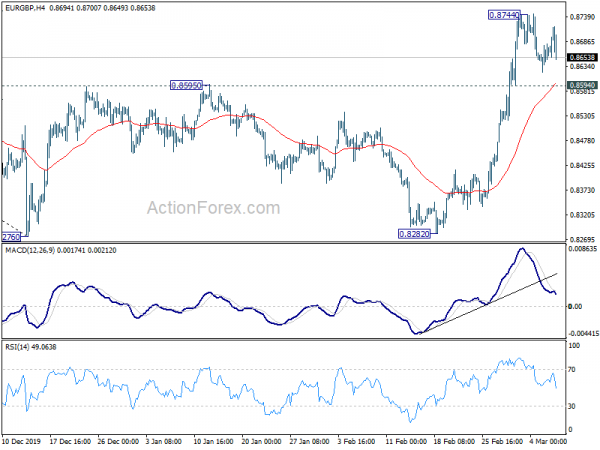The height and width of the screenshot is (450, 600).
Task: Select the 0.85940 level tag on axis
Action: coord(582,85)
